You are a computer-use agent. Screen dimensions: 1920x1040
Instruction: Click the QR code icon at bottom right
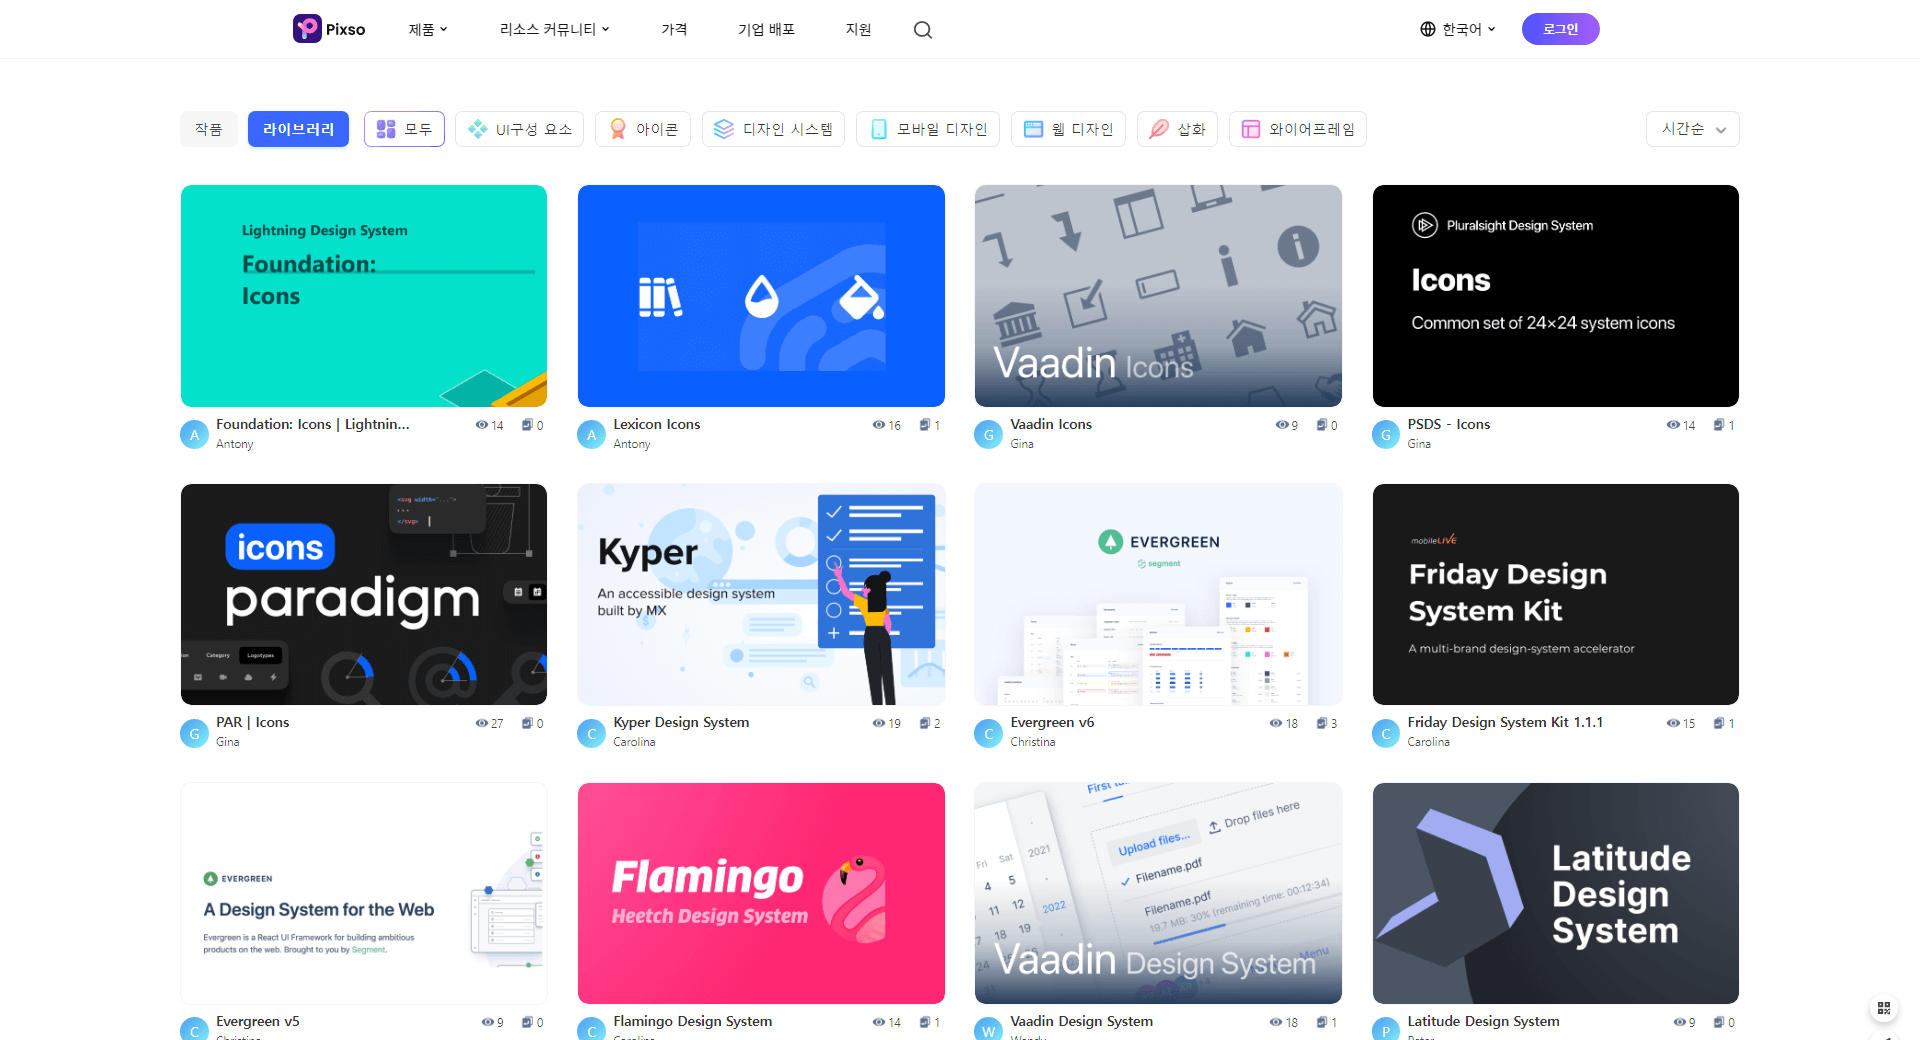point(1884,1008)
